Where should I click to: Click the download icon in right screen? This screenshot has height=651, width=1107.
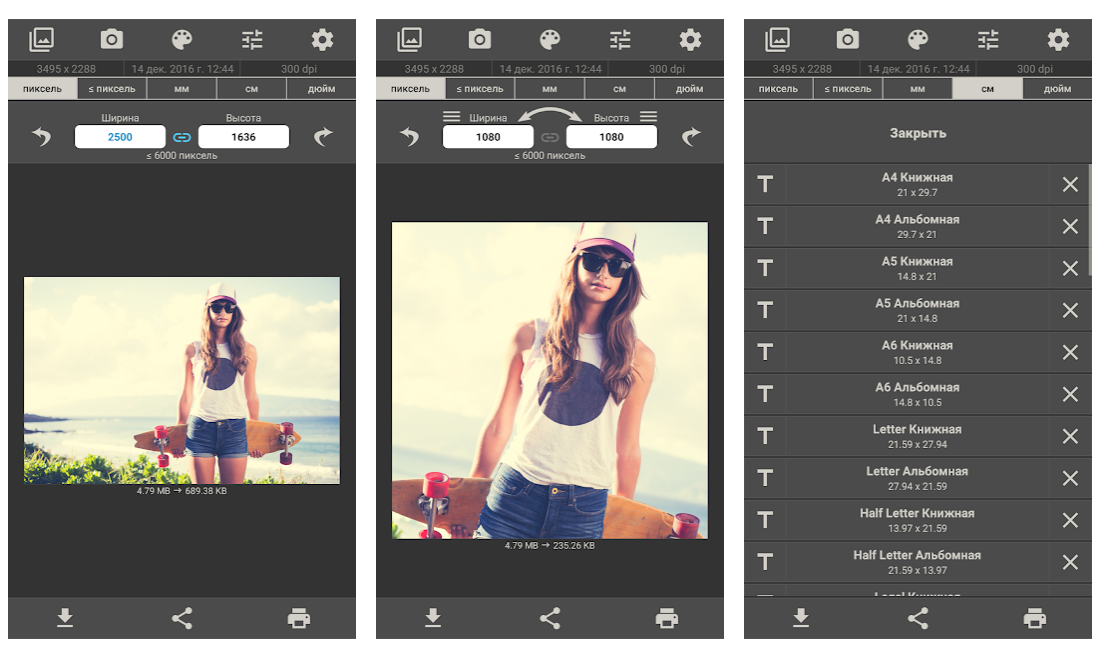(x=801, y=618)
